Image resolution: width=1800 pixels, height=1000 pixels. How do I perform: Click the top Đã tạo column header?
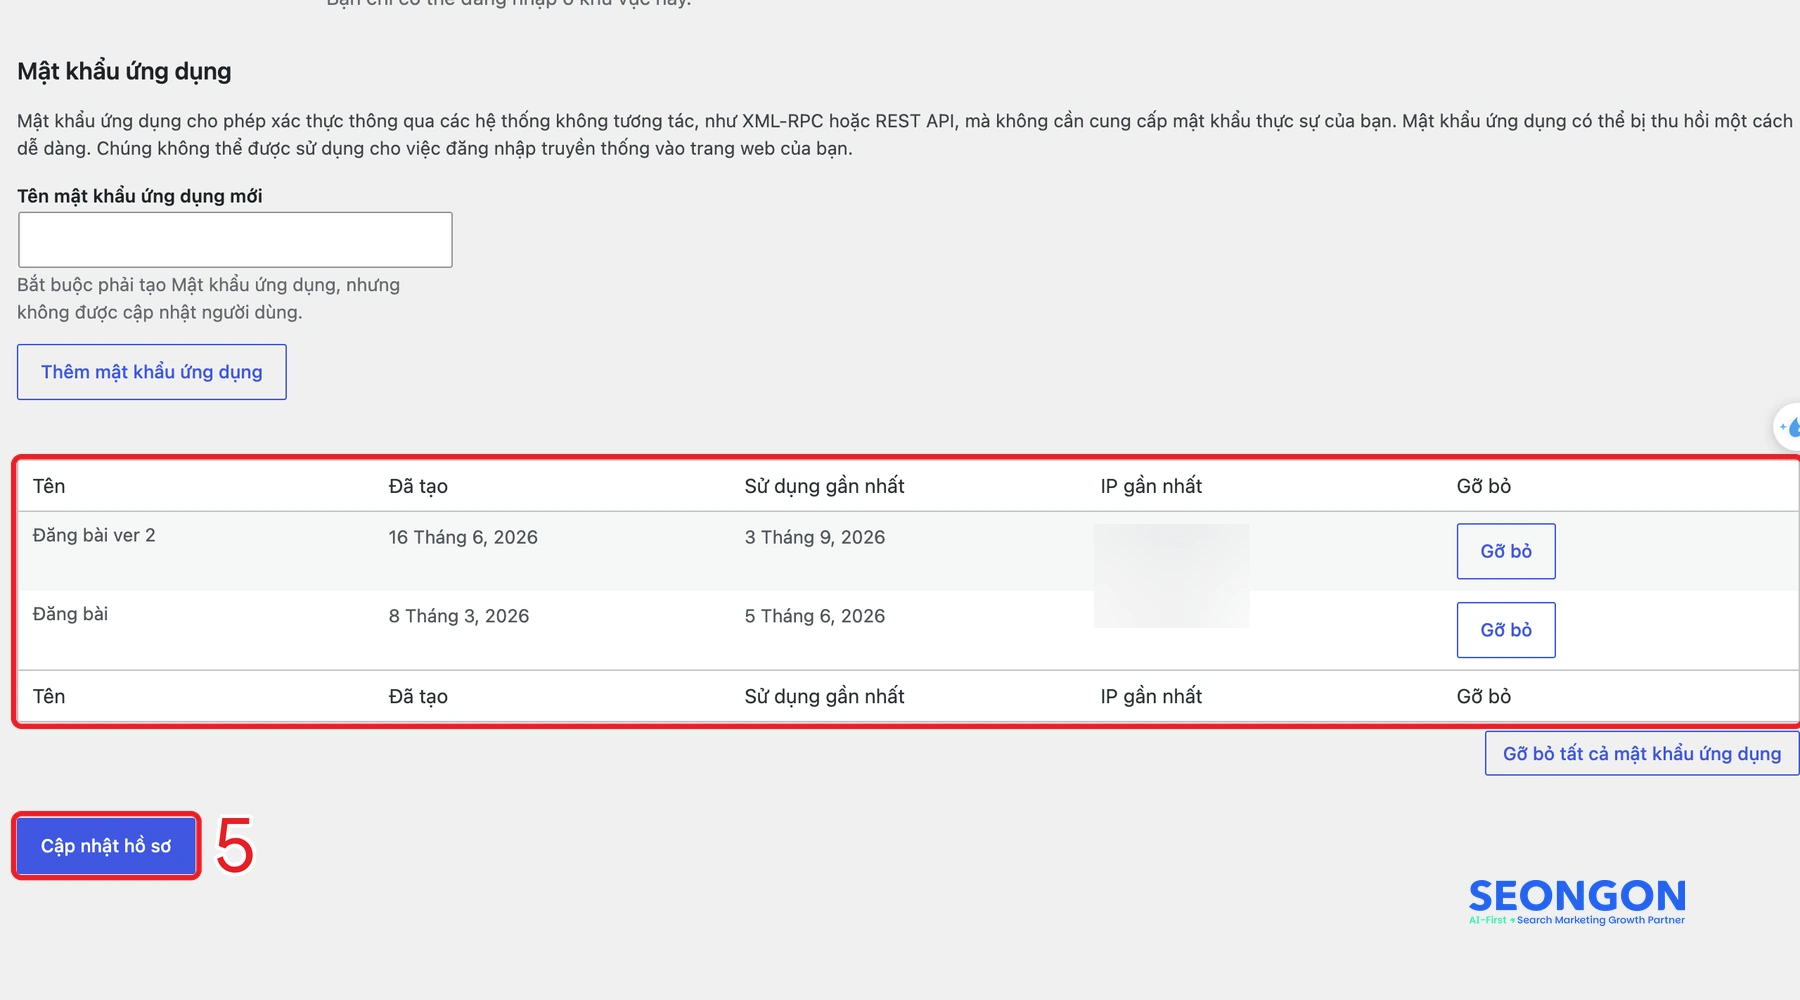pyautogui.click(x=418, y=486)
